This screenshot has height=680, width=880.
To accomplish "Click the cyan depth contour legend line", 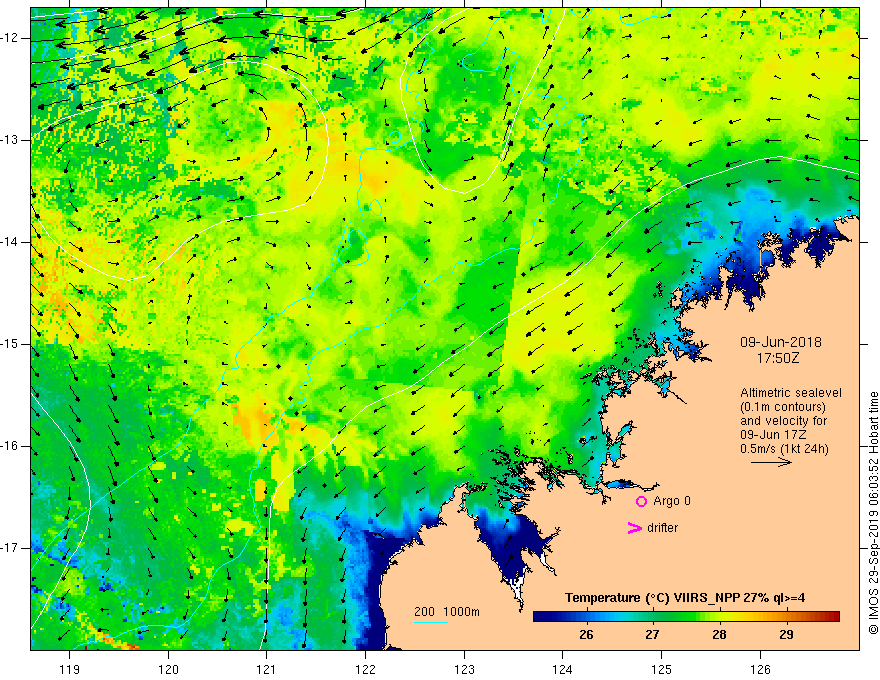I will click(x=431, y=622).
